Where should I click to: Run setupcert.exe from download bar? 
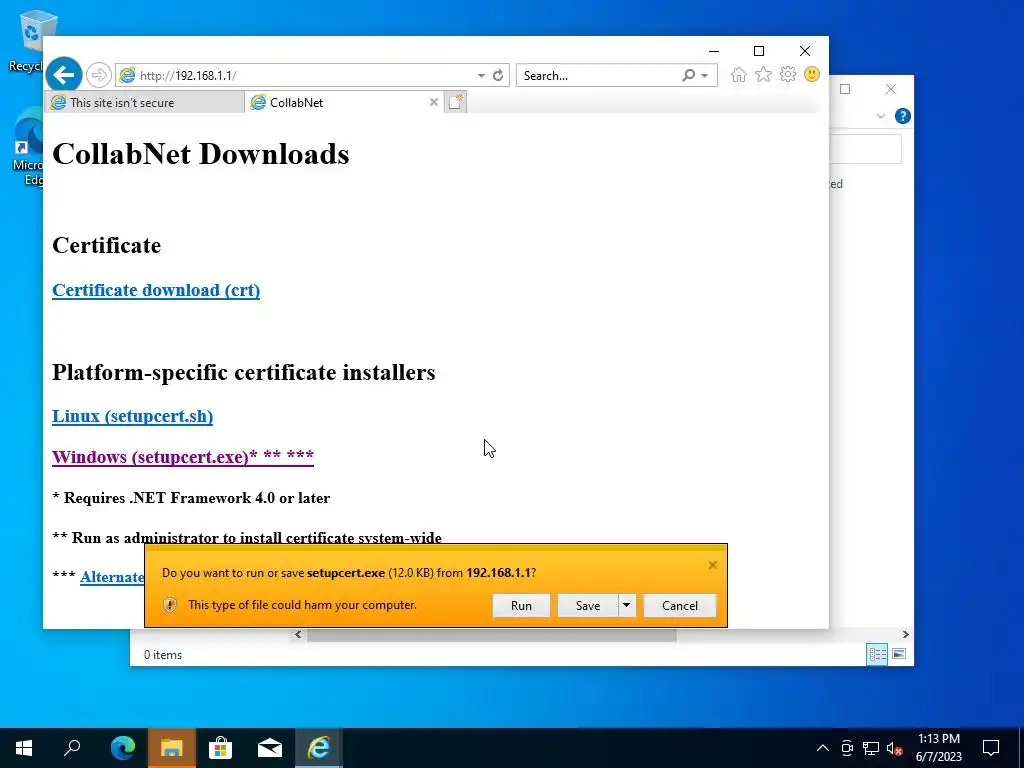(521, 605)
